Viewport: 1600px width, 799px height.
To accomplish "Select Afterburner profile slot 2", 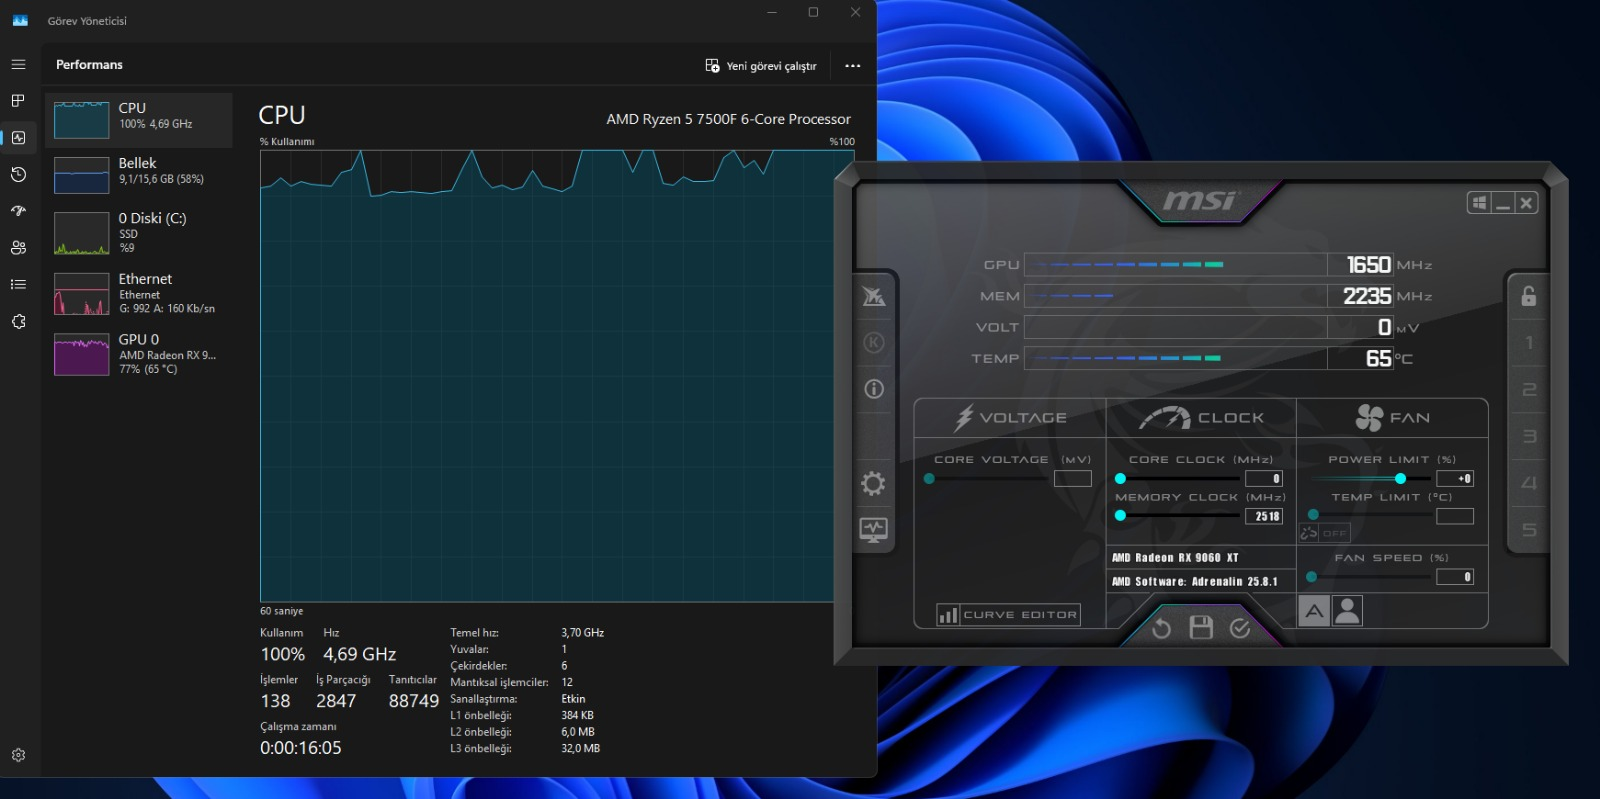I will tap(1528, 390).
